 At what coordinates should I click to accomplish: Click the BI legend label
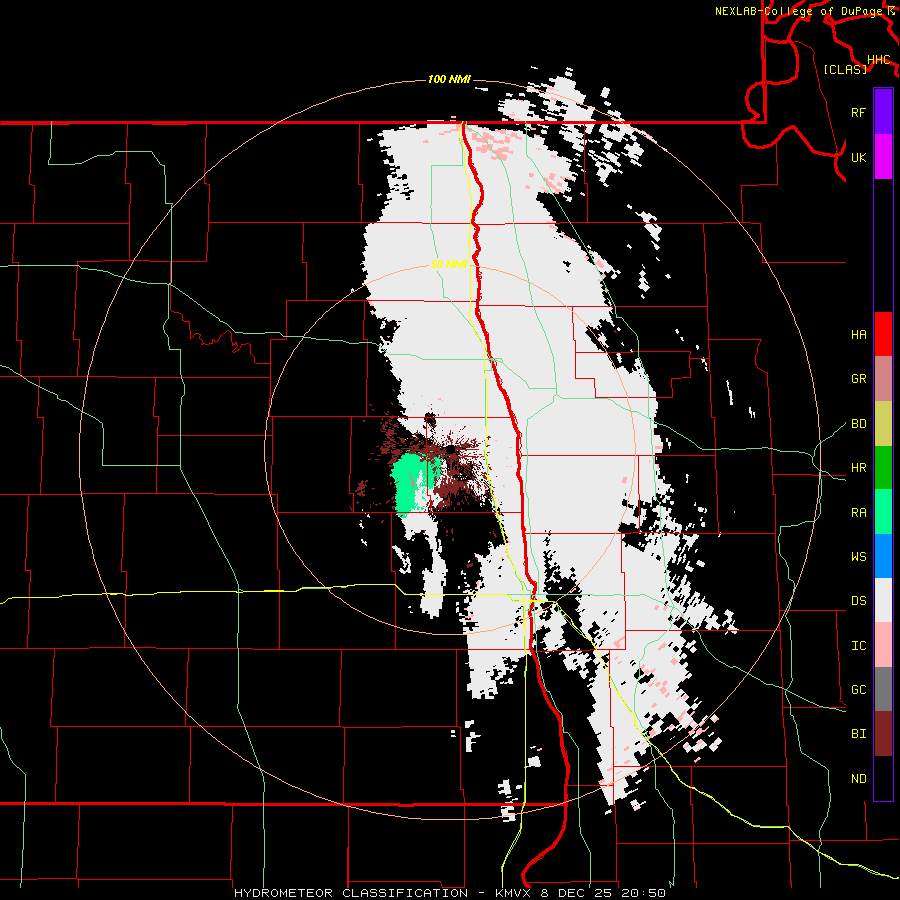point(859,734)
